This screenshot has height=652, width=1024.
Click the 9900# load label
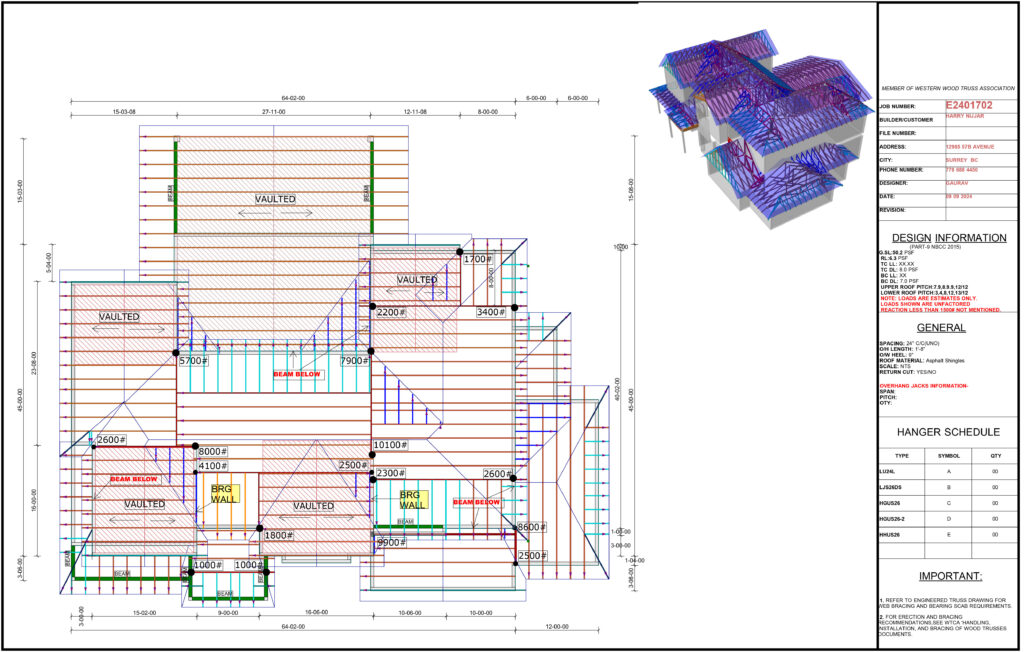[x=392, y=542]
